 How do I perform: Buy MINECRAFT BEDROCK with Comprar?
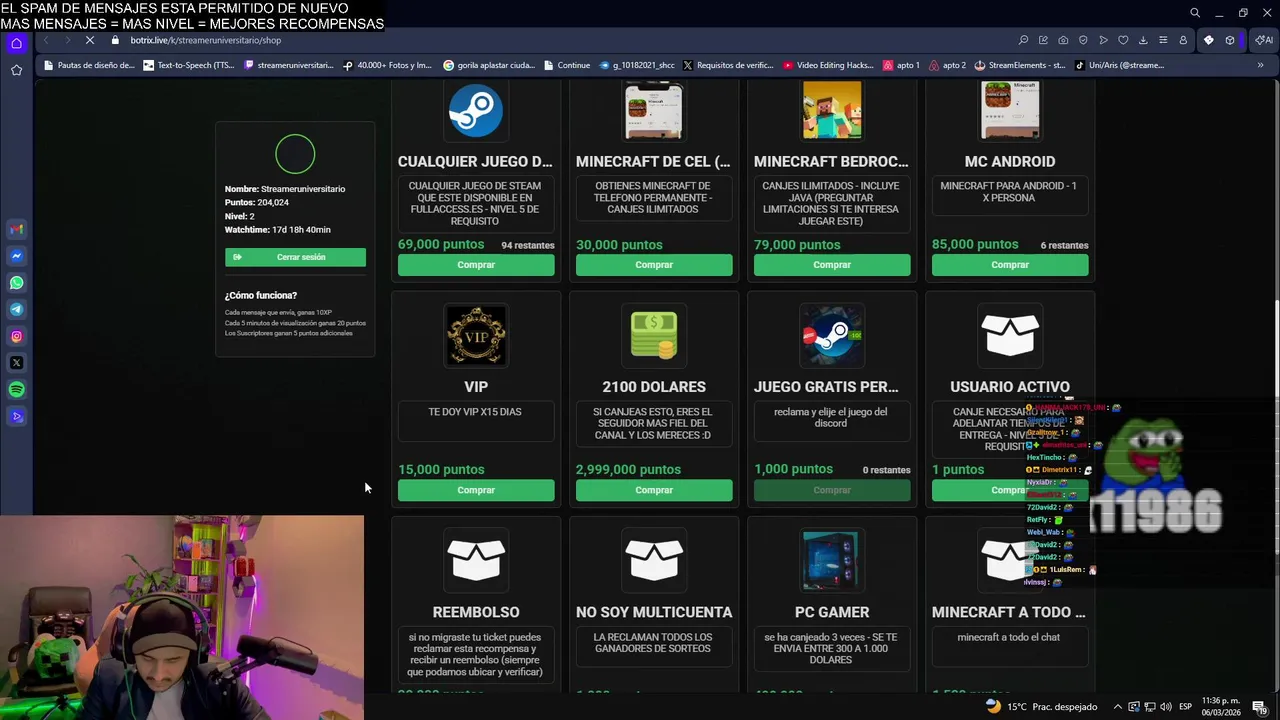pyautogui.click(x=832, y=265)
